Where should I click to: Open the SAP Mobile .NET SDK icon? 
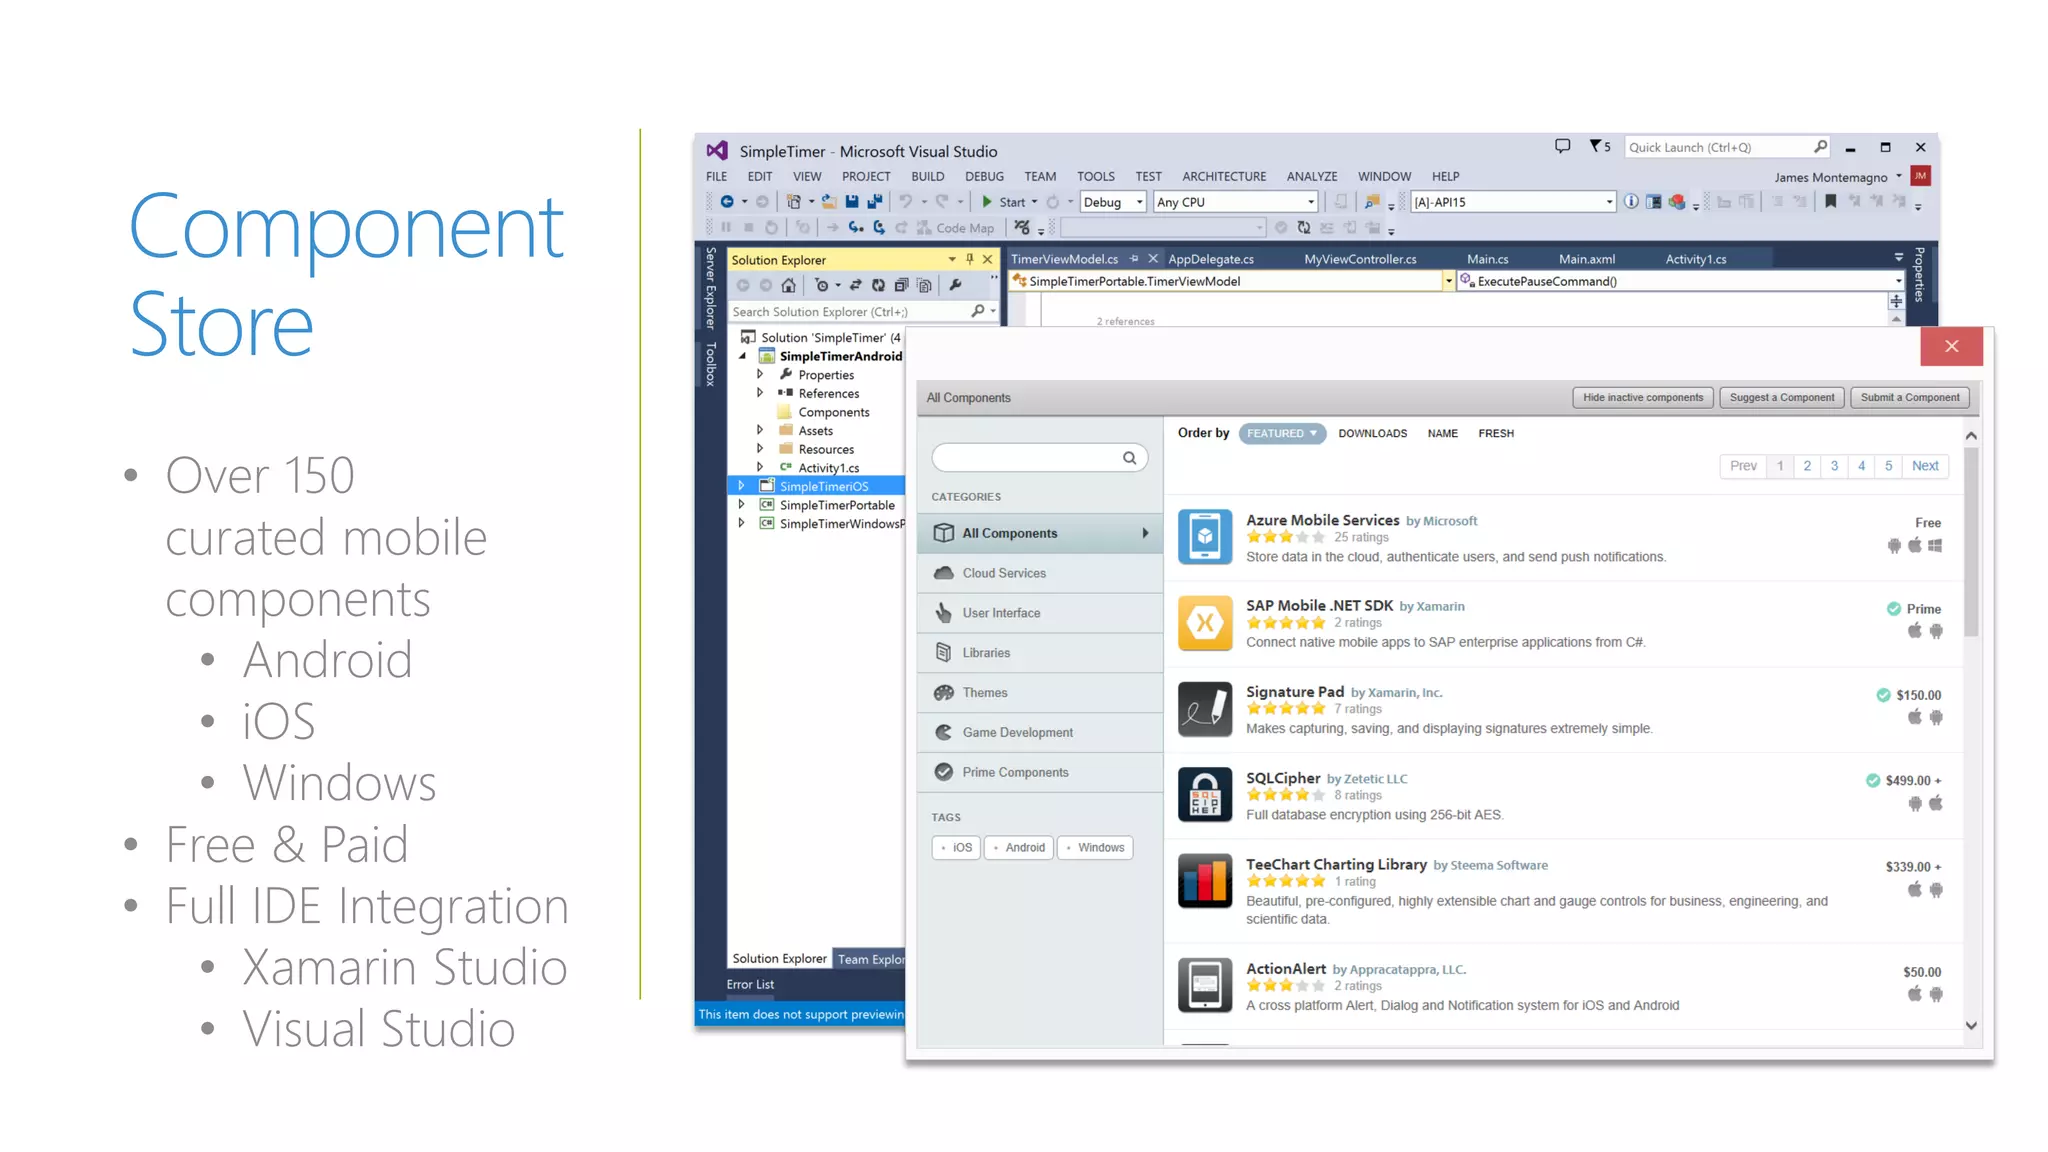point(1204,623)
